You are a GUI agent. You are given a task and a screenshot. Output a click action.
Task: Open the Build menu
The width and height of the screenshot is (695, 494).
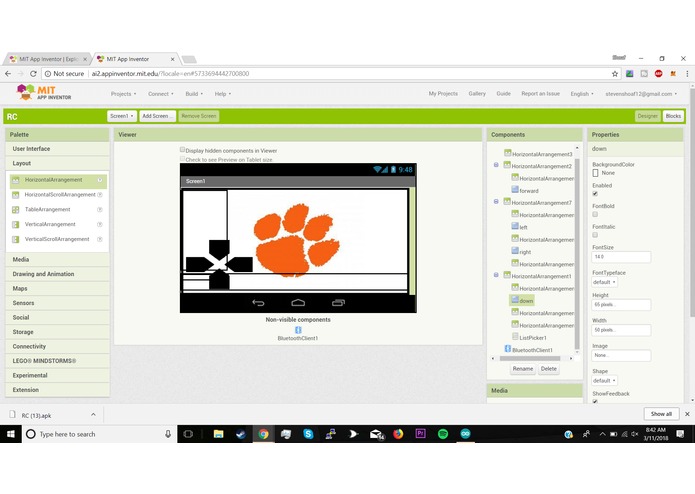coord(194,94)
